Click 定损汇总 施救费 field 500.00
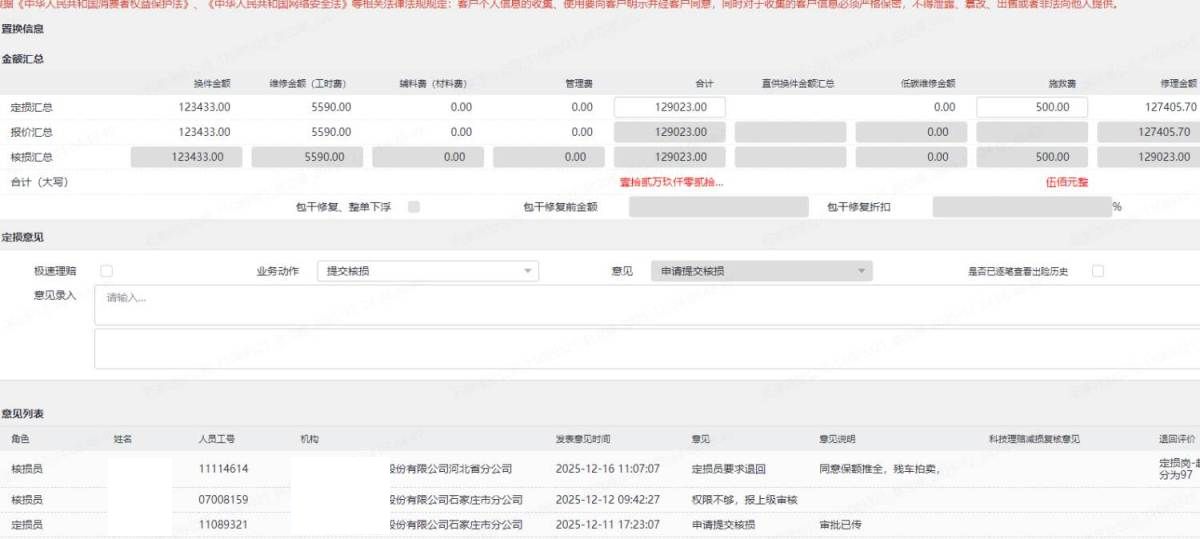 pos(1031,107)
